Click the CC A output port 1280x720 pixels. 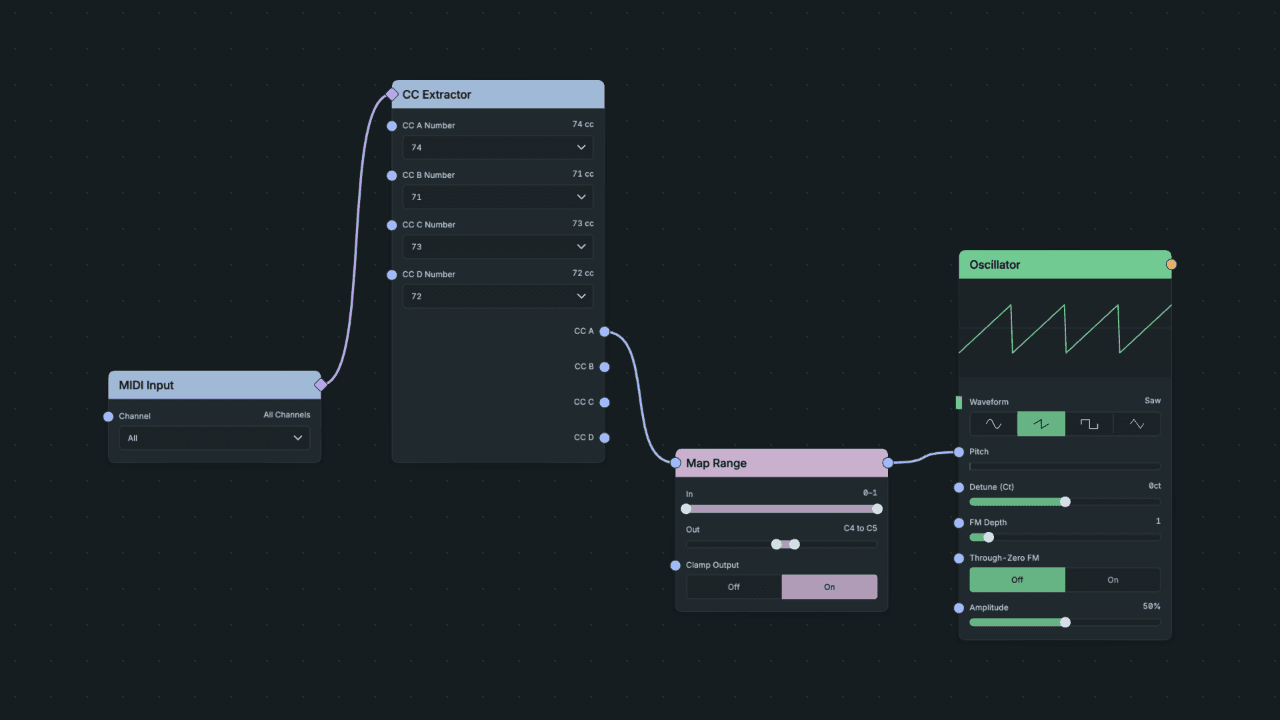[605, 332]
